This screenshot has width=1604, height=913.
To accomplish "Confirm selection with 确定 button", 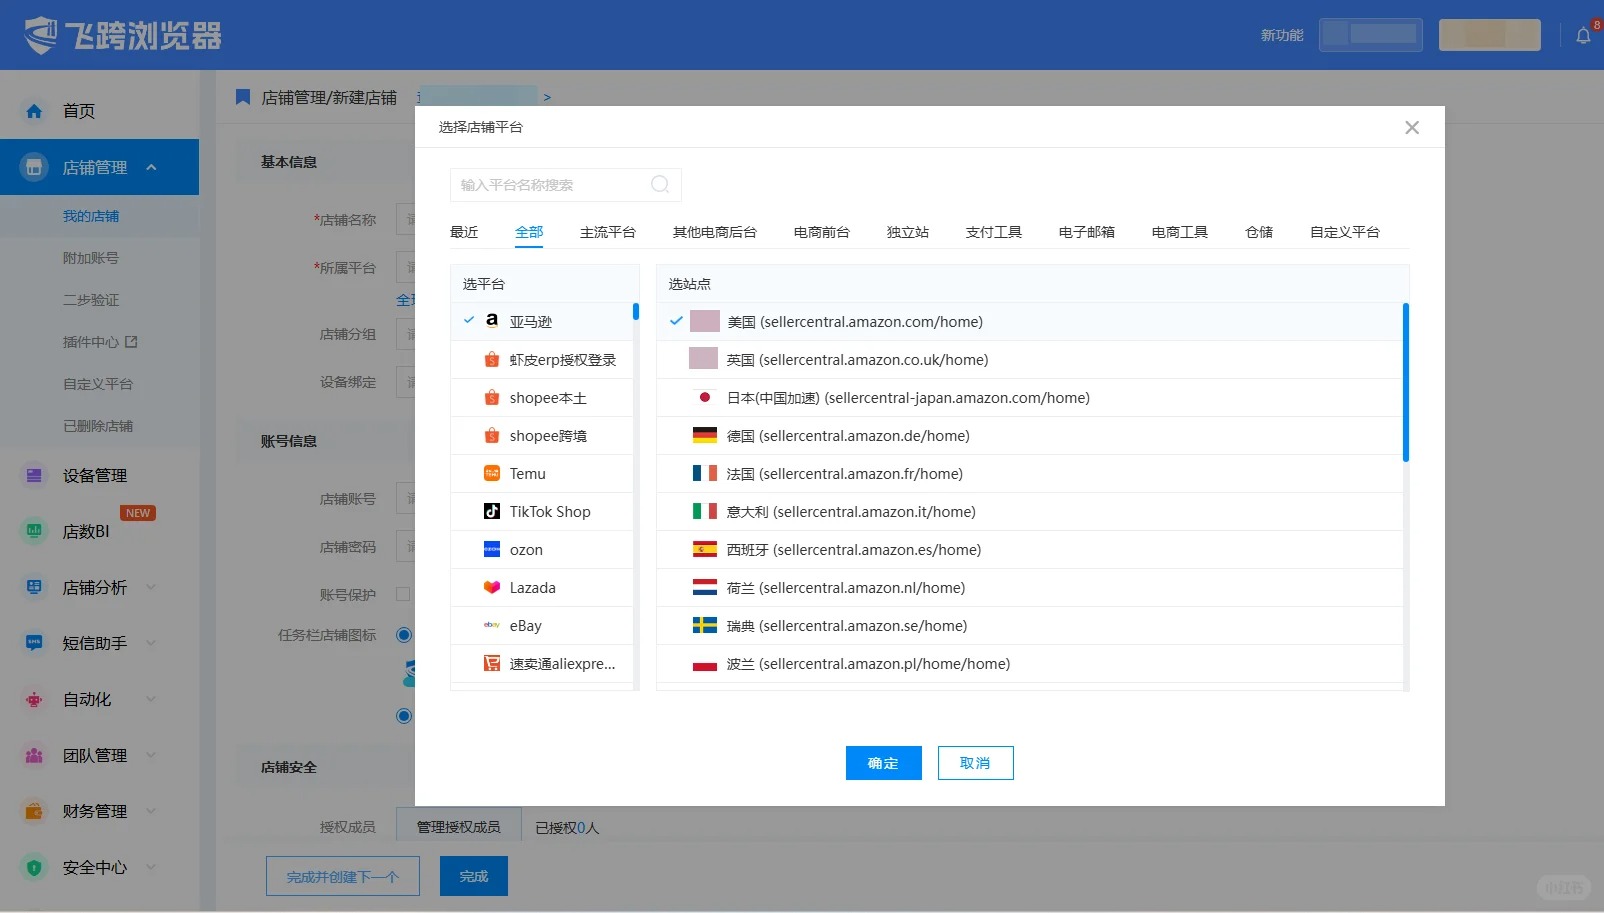I will coord(884,763).
